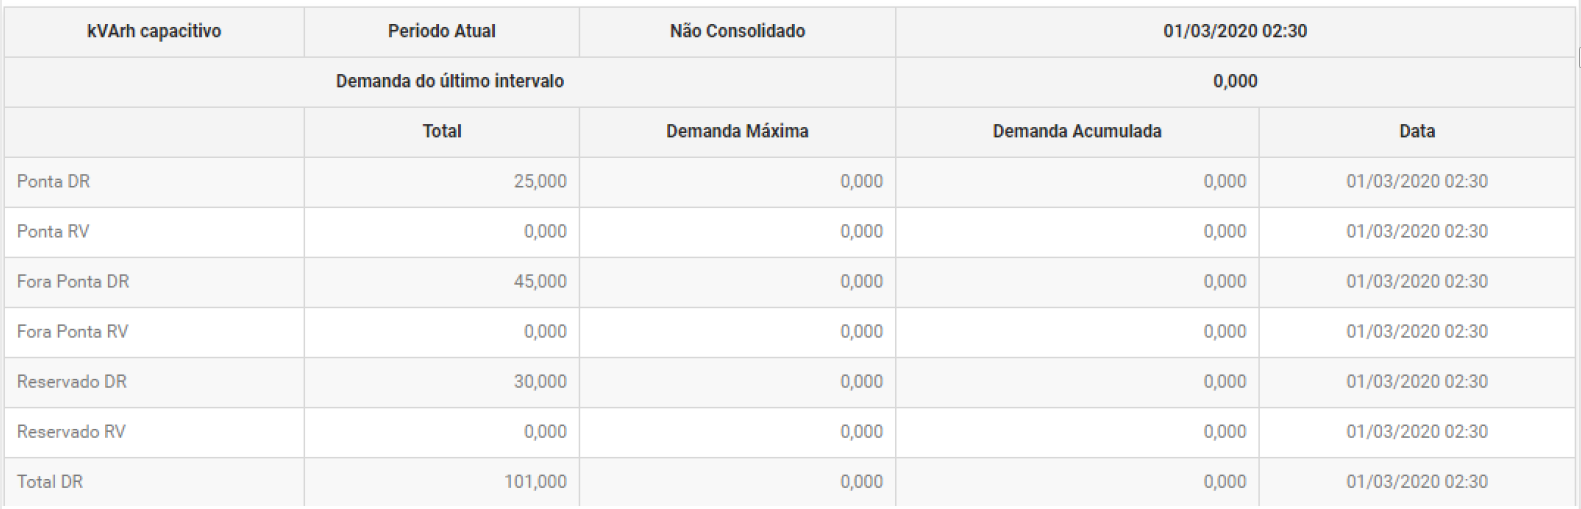Select the Demanda do último intervalo cell
This screenshot has height=509, width=1581.
point(449,81)
